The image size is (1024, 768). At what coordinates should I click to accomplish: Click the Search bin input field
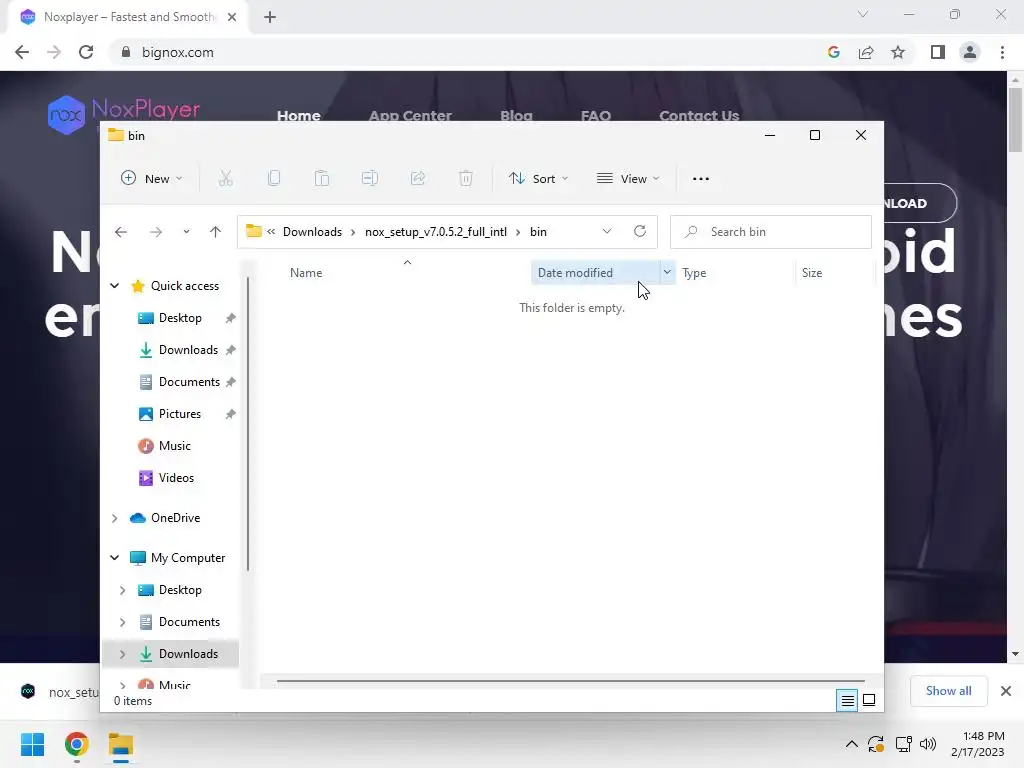click(x=771, y=232)
